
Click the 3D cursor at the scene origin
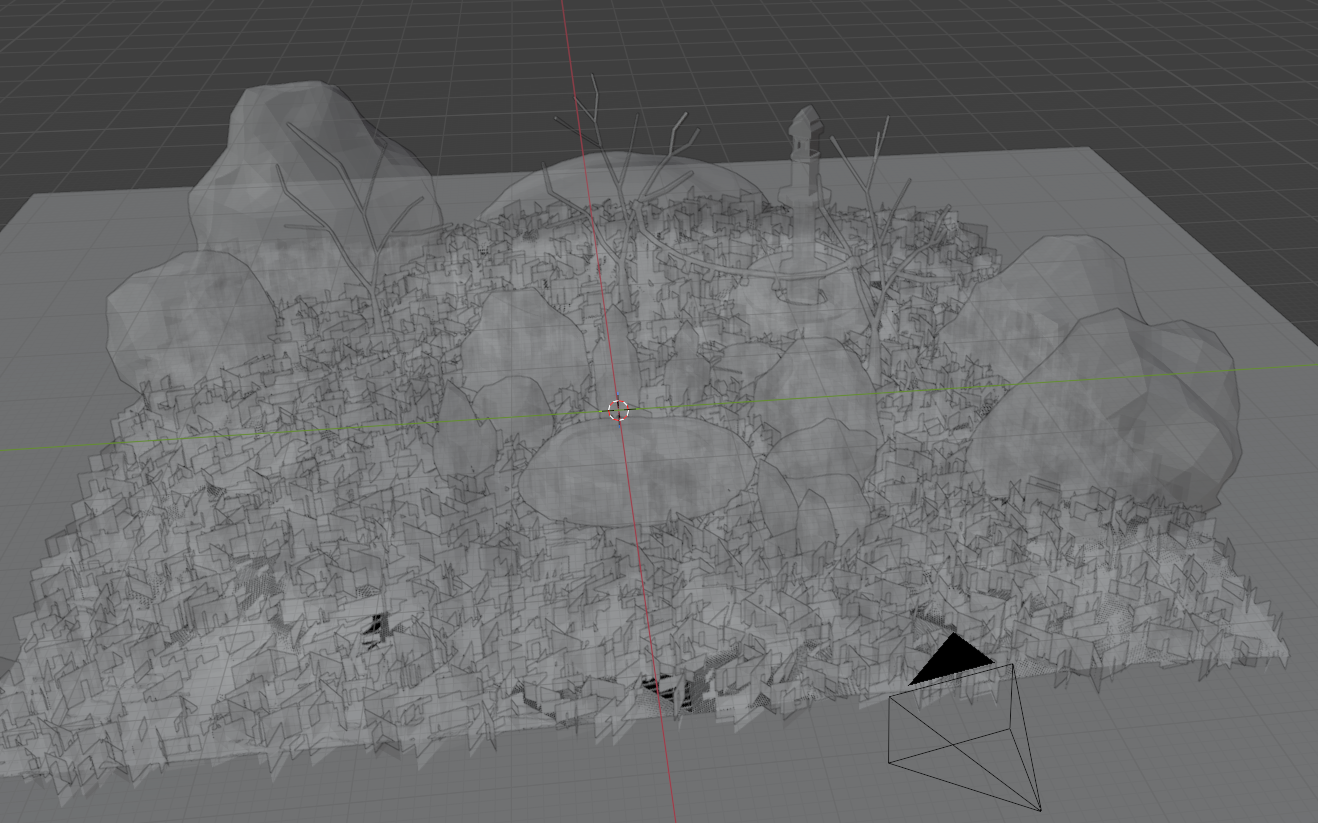(618, 410)
